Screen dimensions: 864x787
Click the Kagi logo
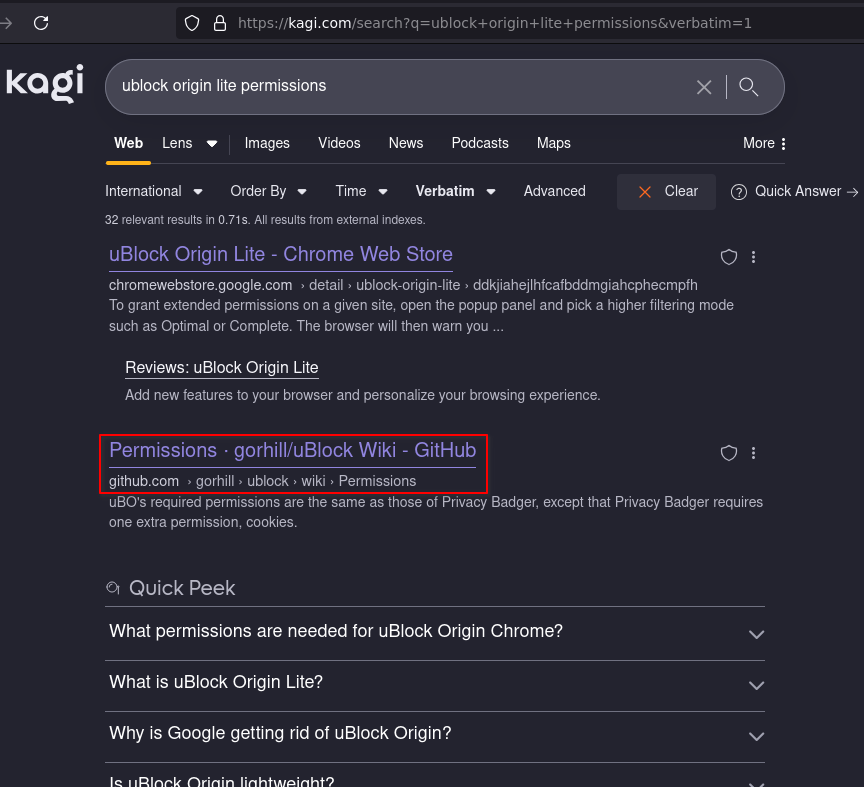point(44,84)
